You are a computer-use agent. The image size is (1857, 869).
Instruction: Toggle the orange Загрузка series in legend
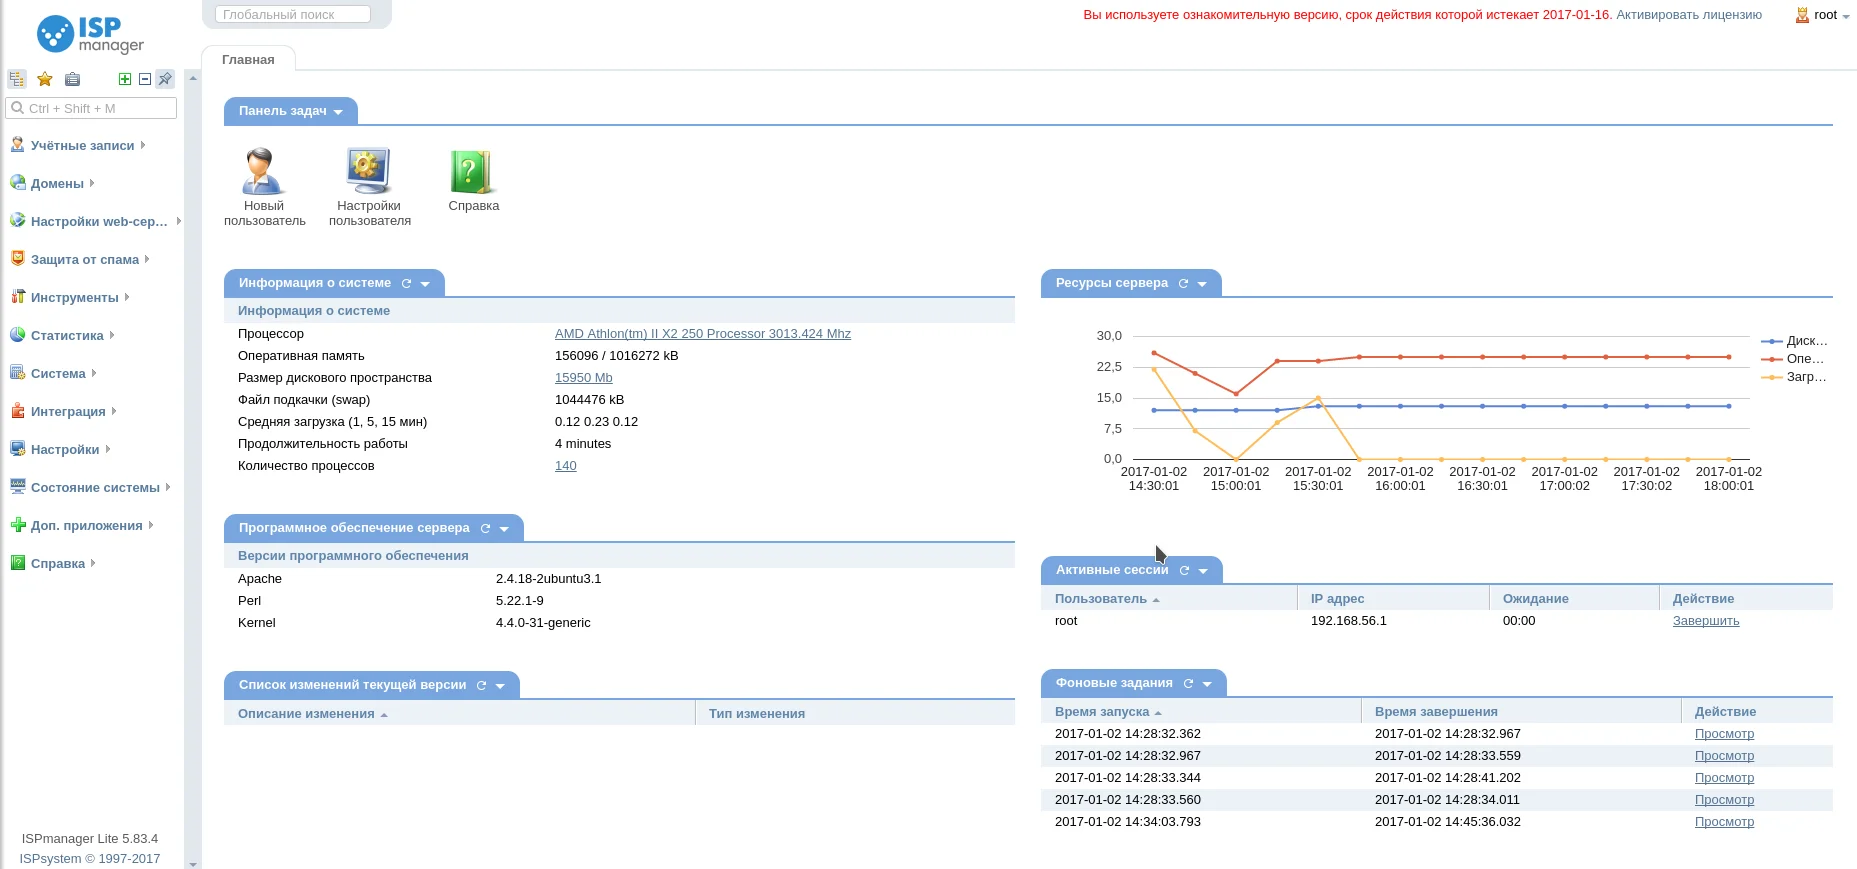pyautogui.click(x=1795, y=377)
